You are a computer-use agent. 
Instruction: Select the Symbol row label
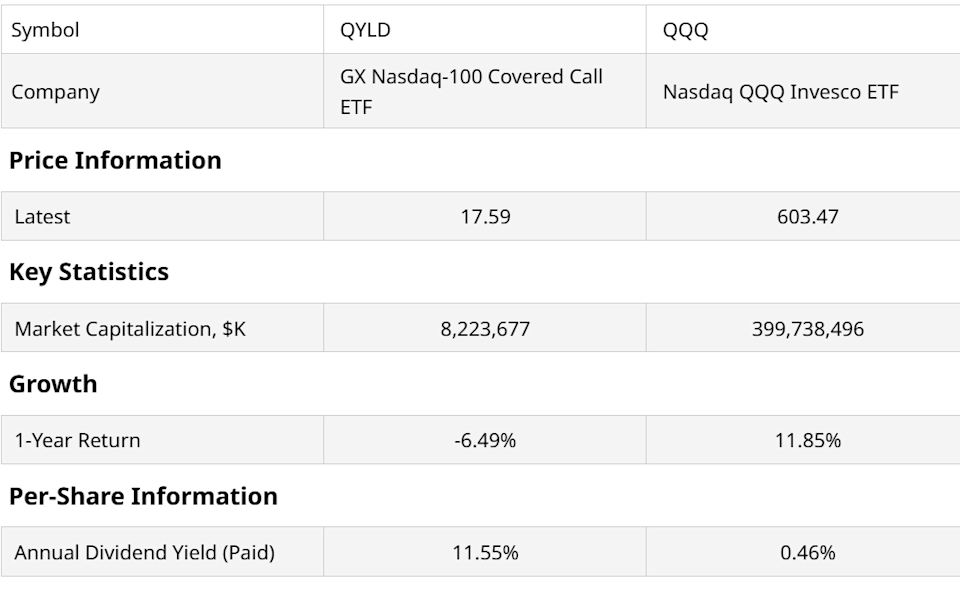(x=45, y=30)
